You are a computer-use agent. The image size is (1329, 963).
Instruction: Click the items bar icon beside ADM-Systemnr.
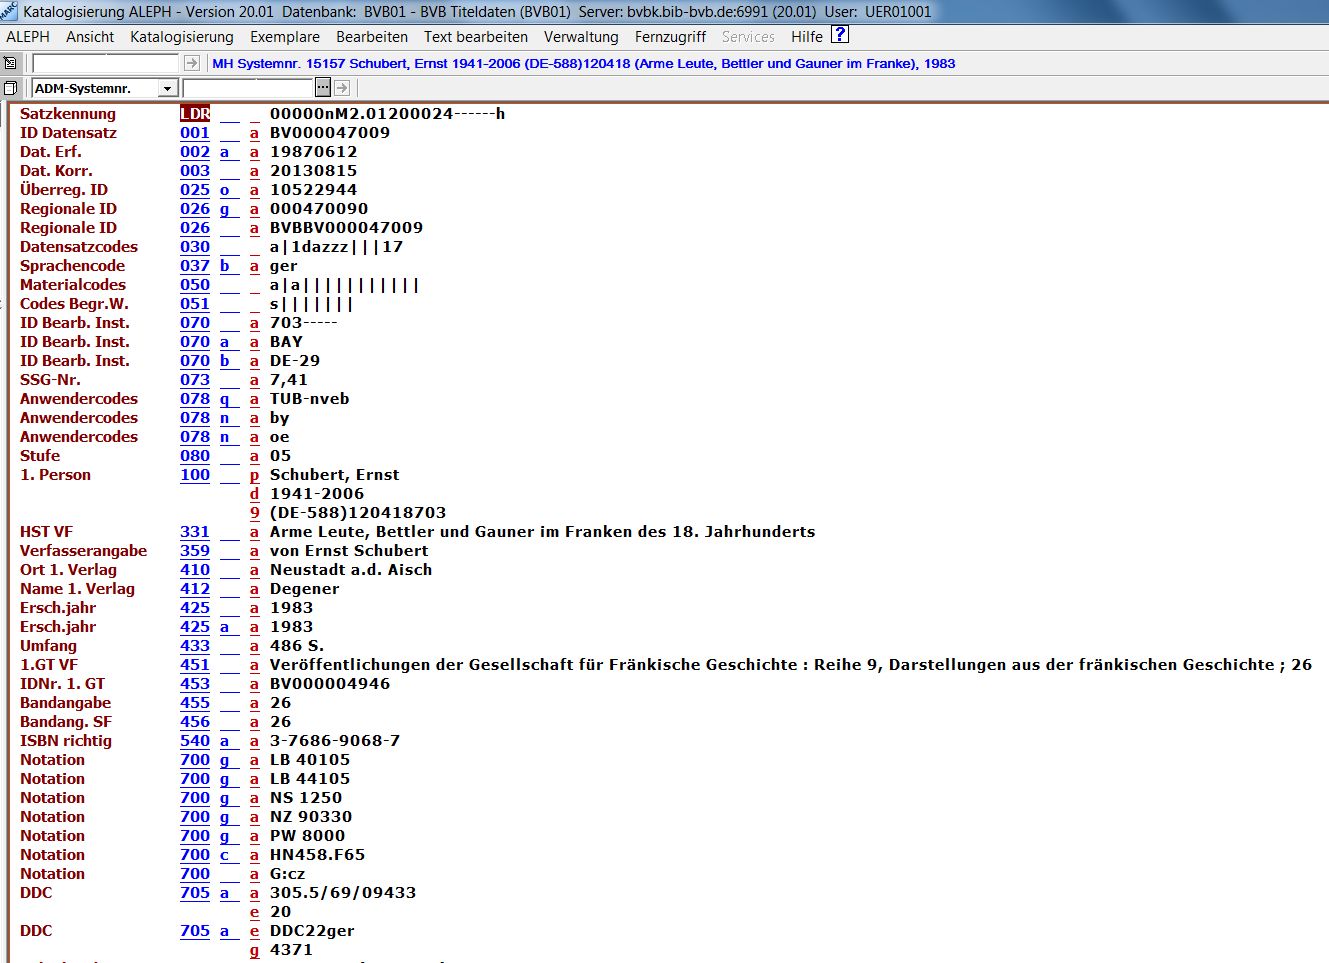(x=11, y=88)
